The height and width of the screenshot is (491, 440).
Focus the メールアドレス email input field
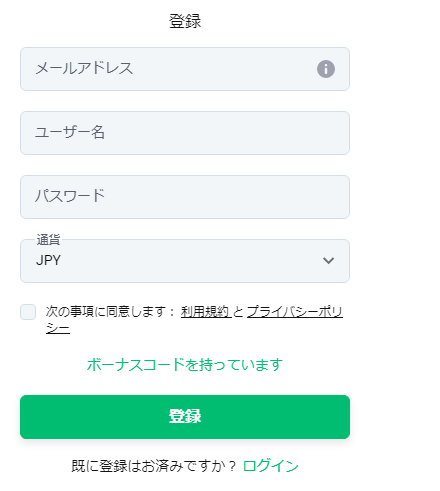pyautogui.click(x=185, y=69)
